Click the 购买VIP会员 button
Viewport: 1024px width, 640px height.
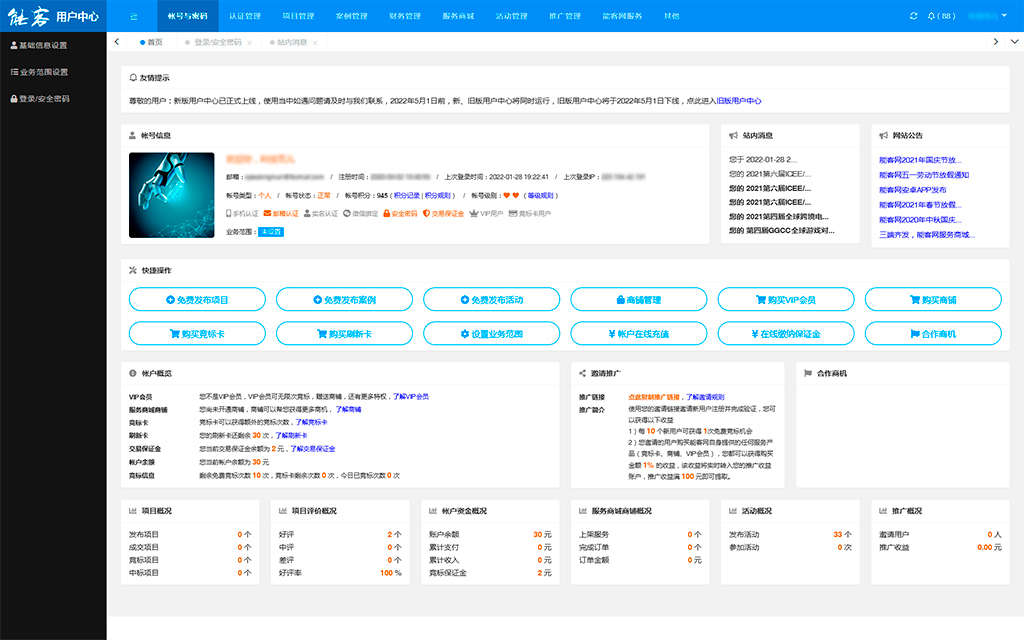pyautogui.click(x=786, y=299)
